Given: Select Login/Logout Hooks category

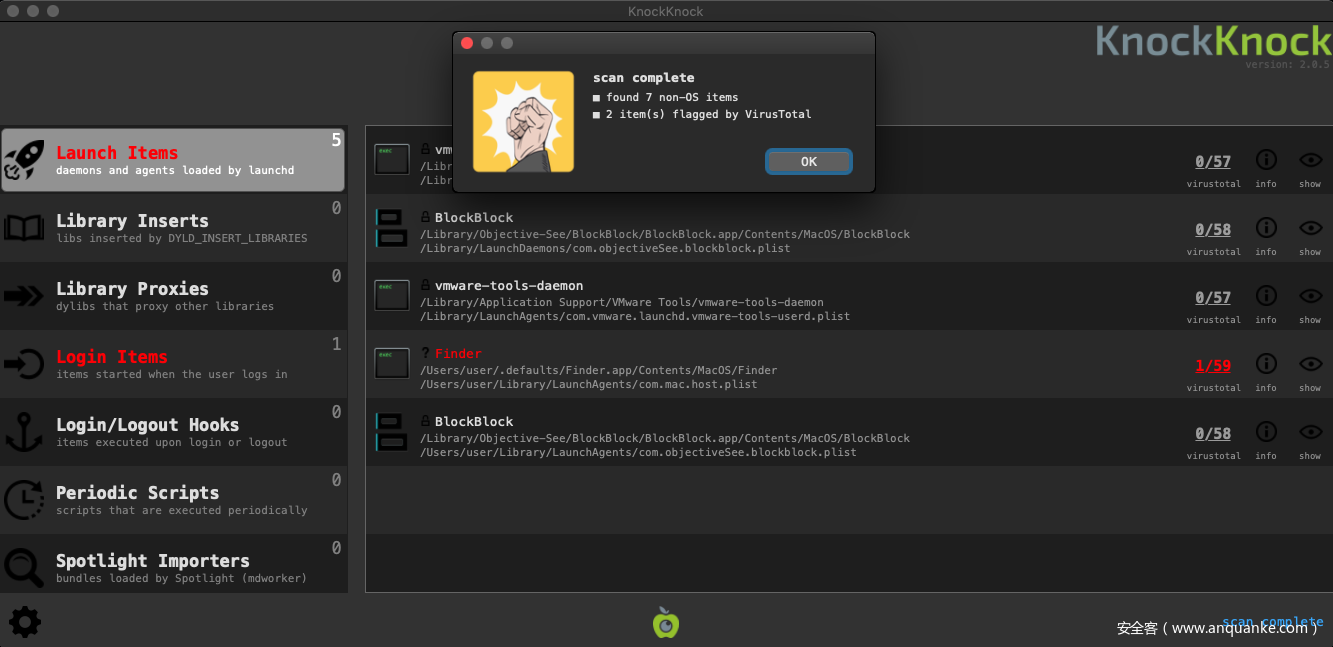Looking at the screenshot, I should tap(173, 432).
